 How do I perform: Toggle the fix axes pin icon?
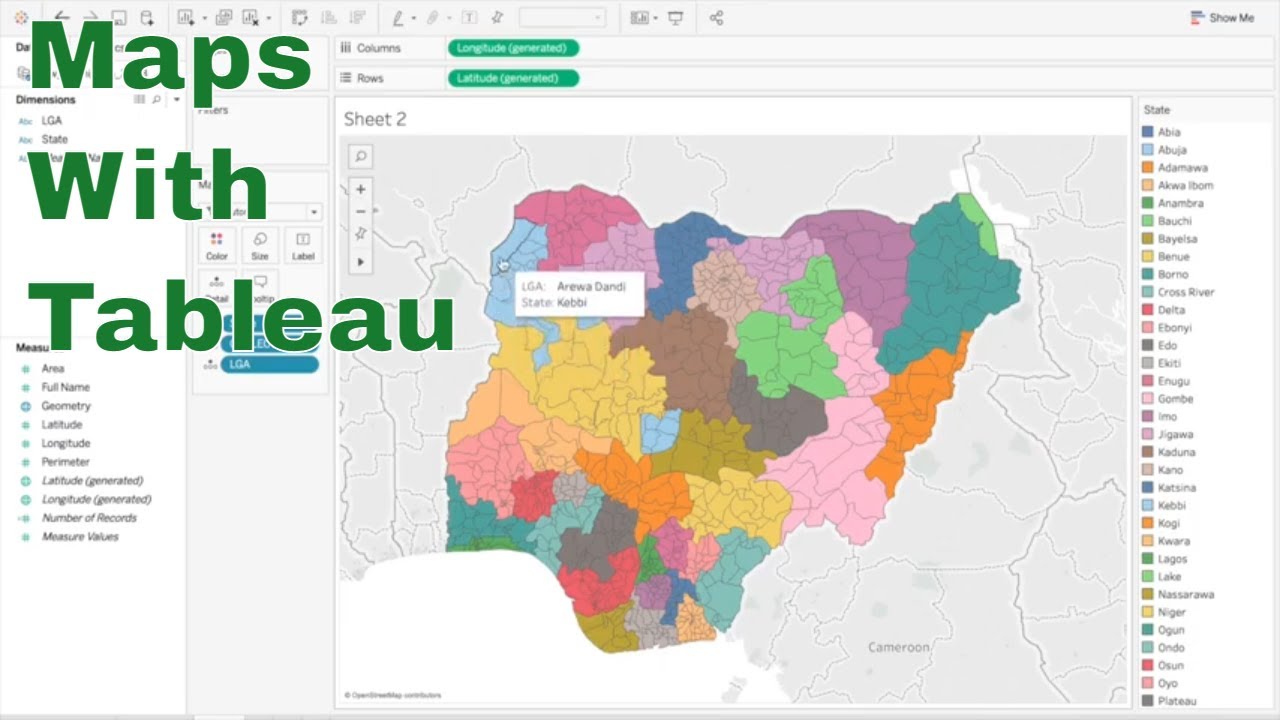497,18
